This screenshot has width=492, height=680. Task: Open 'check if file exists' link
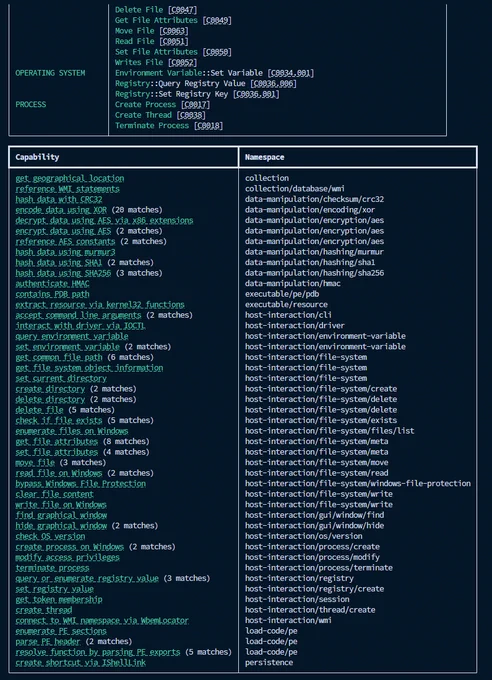59,420
